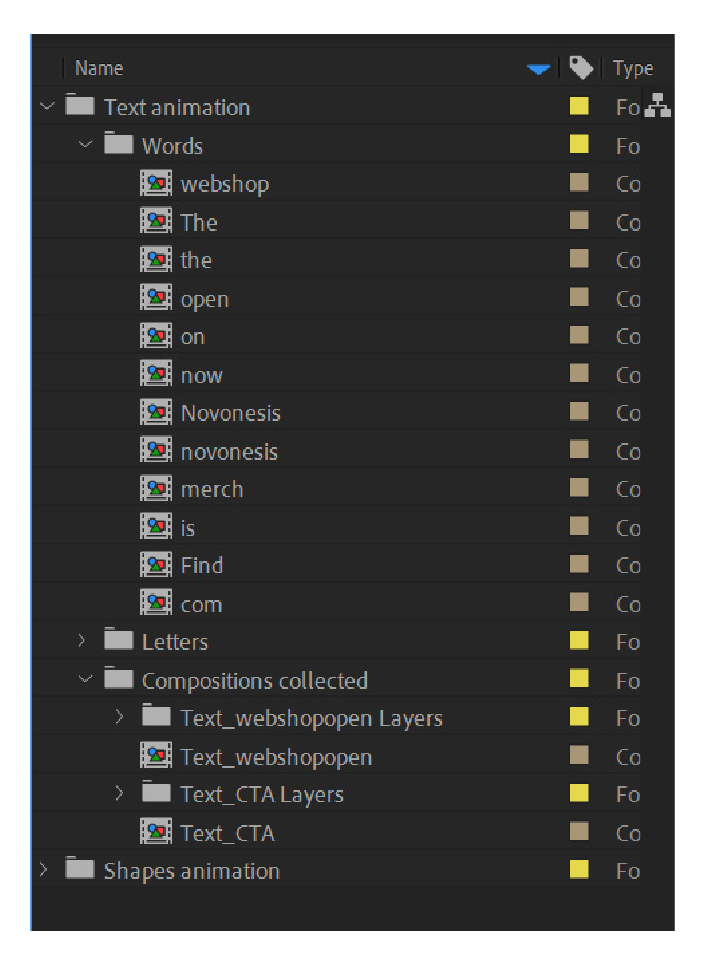
Task: Collapse the Text animation folder
Action: click(x=47, y=106)
